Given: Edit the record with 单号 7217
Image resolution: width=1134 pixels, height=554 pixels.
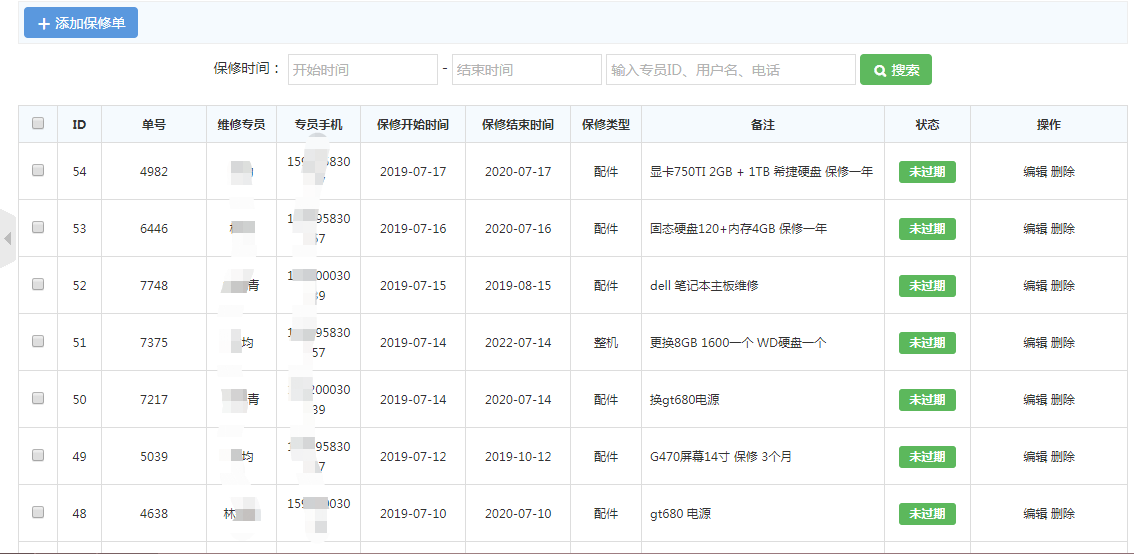Looking at the screenshot, I should [1035, 399].
